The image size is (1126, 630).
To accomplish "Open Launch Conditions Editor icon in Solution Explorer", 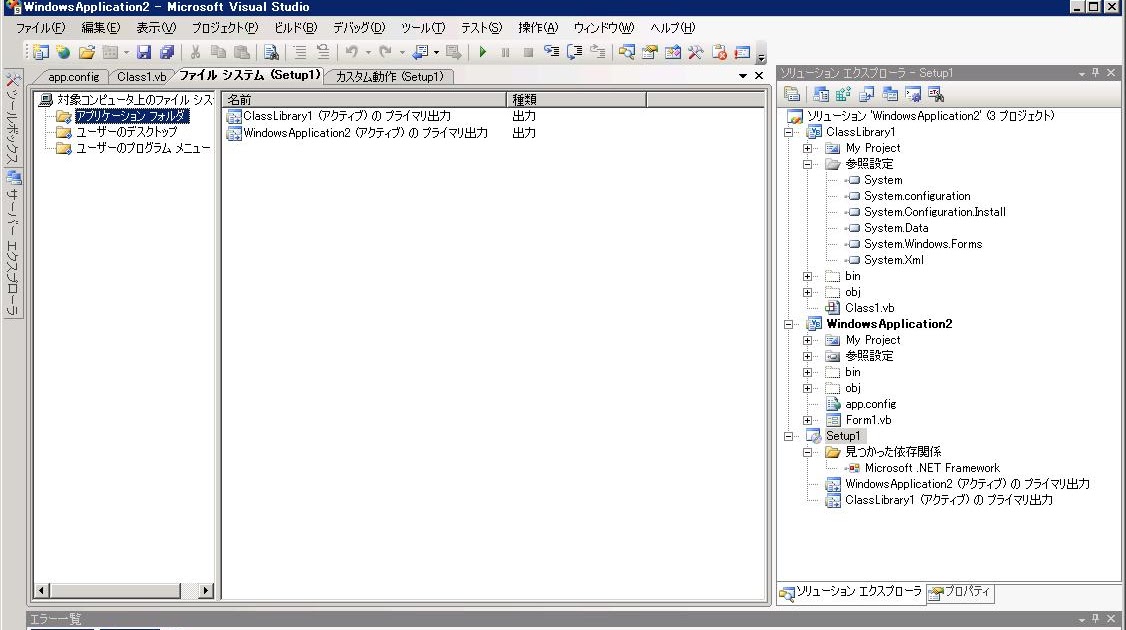I will [936, 94].
